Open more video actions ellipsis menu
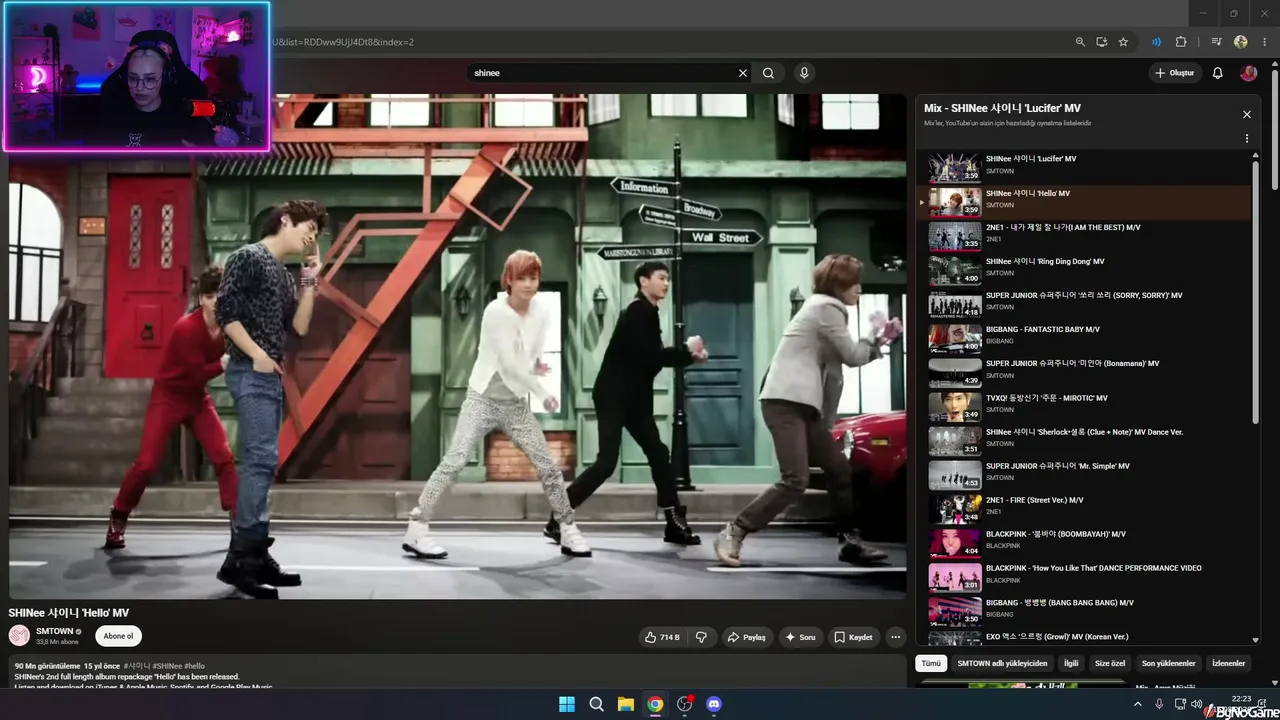1280x720 pixels. tap(896, 637)
